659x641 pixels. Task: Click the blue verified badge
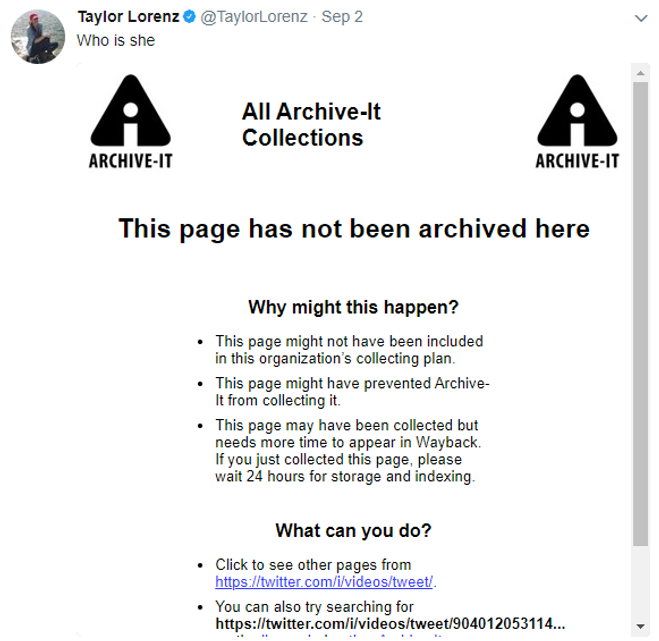click(190, 17)
